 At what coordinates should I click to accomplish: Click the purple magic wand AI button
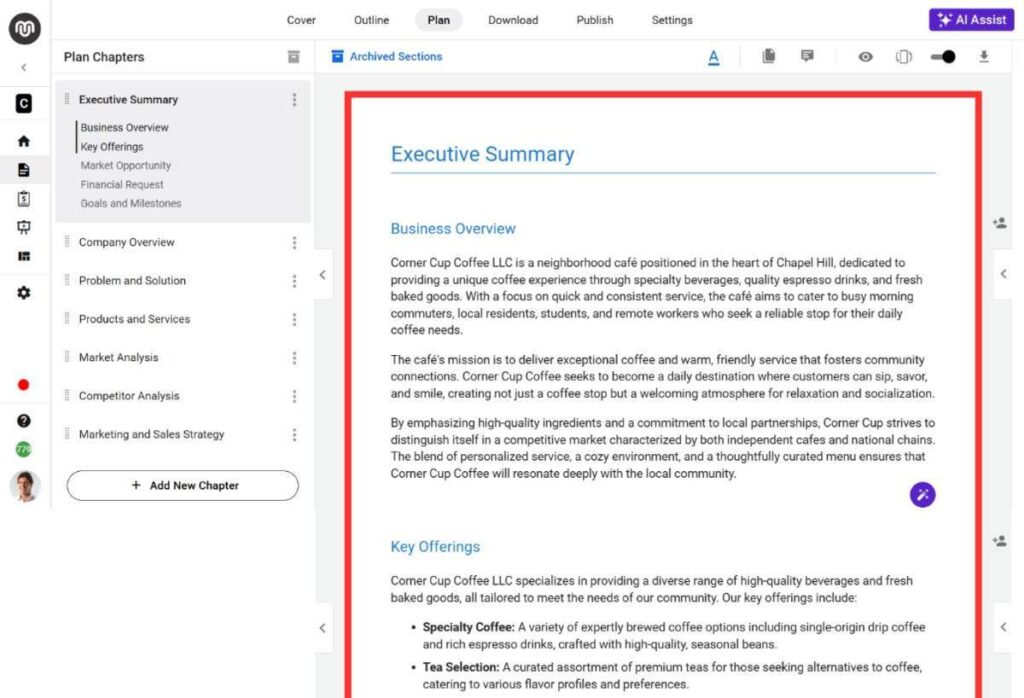922,494
